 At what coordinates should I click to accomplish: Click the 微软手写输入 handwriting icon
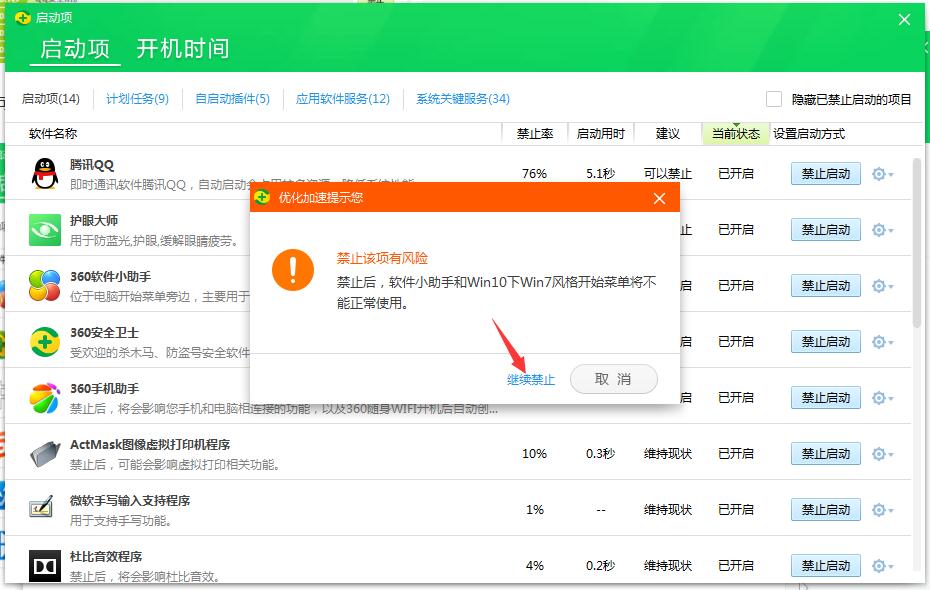(42, 507)
